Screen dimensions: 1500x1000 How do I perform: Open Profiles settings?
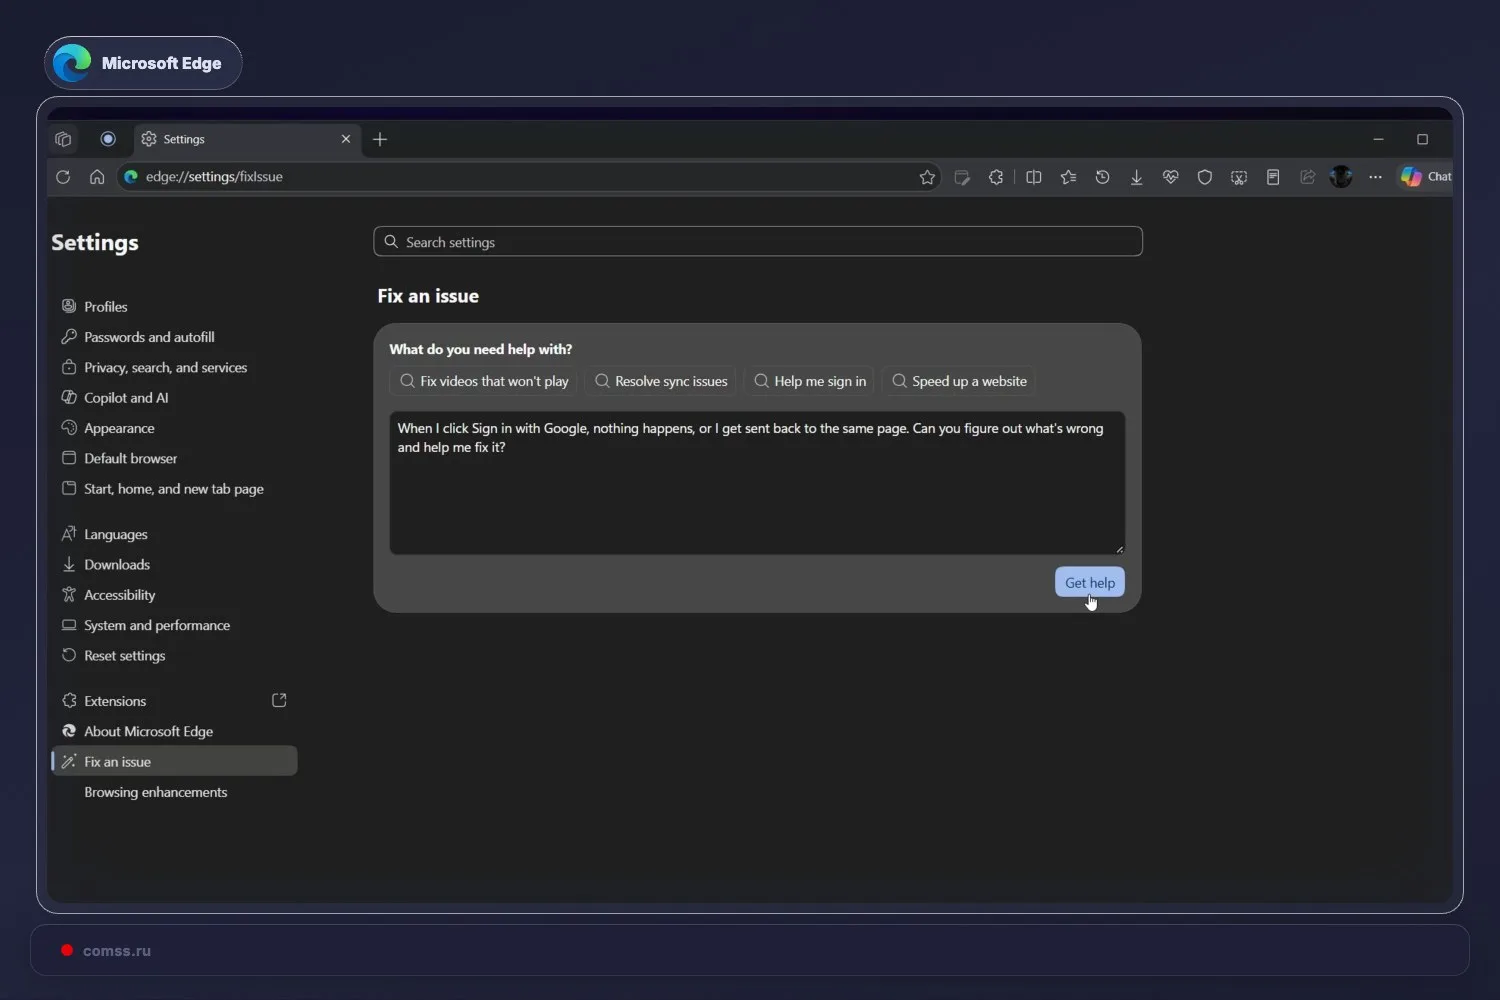tap(174, 307)
